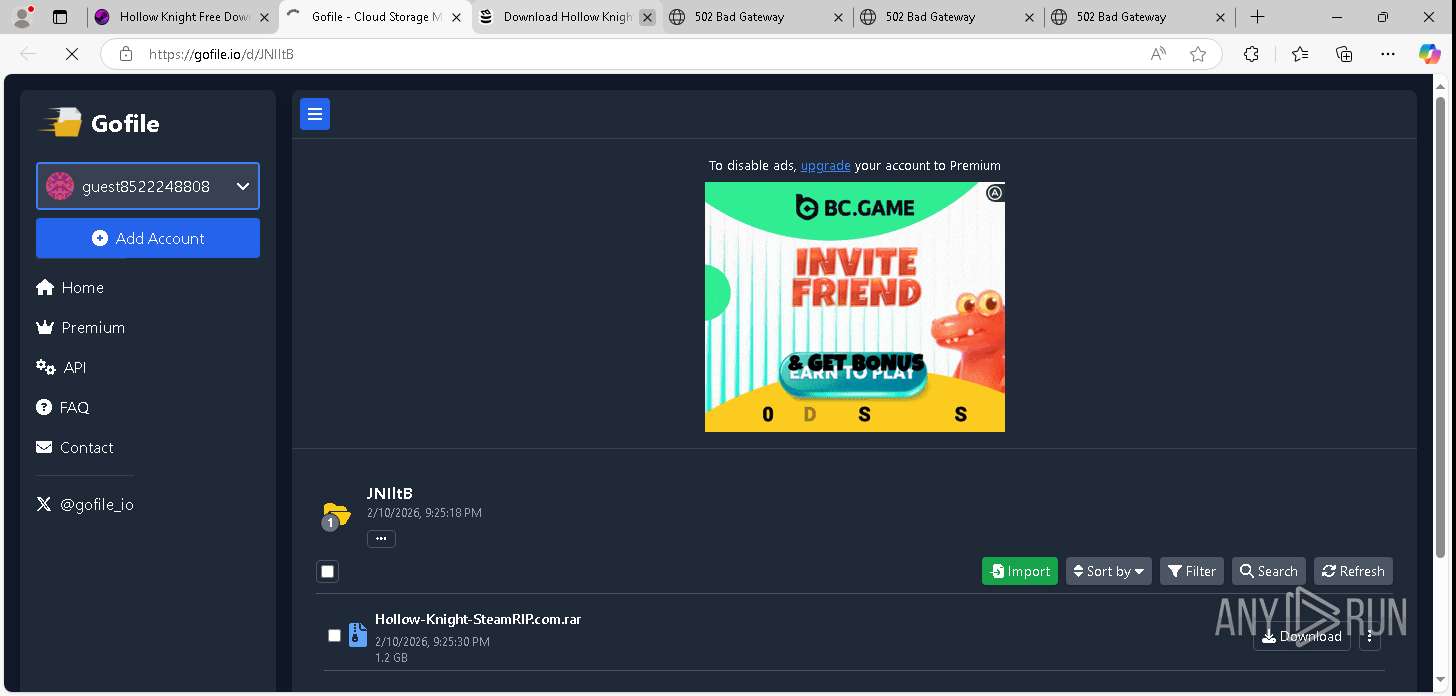Image resolution: width=1456 pixels, height=696 pixels.
Task: Click the Gofile logo icon
Action: click(x=61, y=123)
